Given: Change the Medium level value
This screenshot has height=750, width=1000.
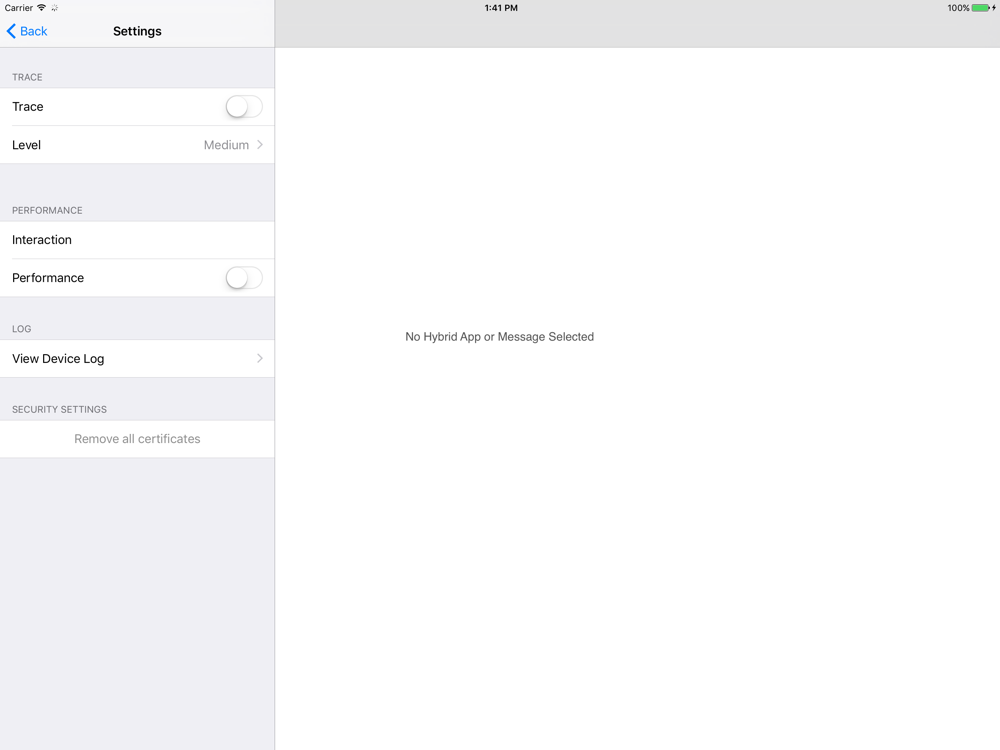Looking at the screenshot, I should pyautogui.click(x=226, y=145).
